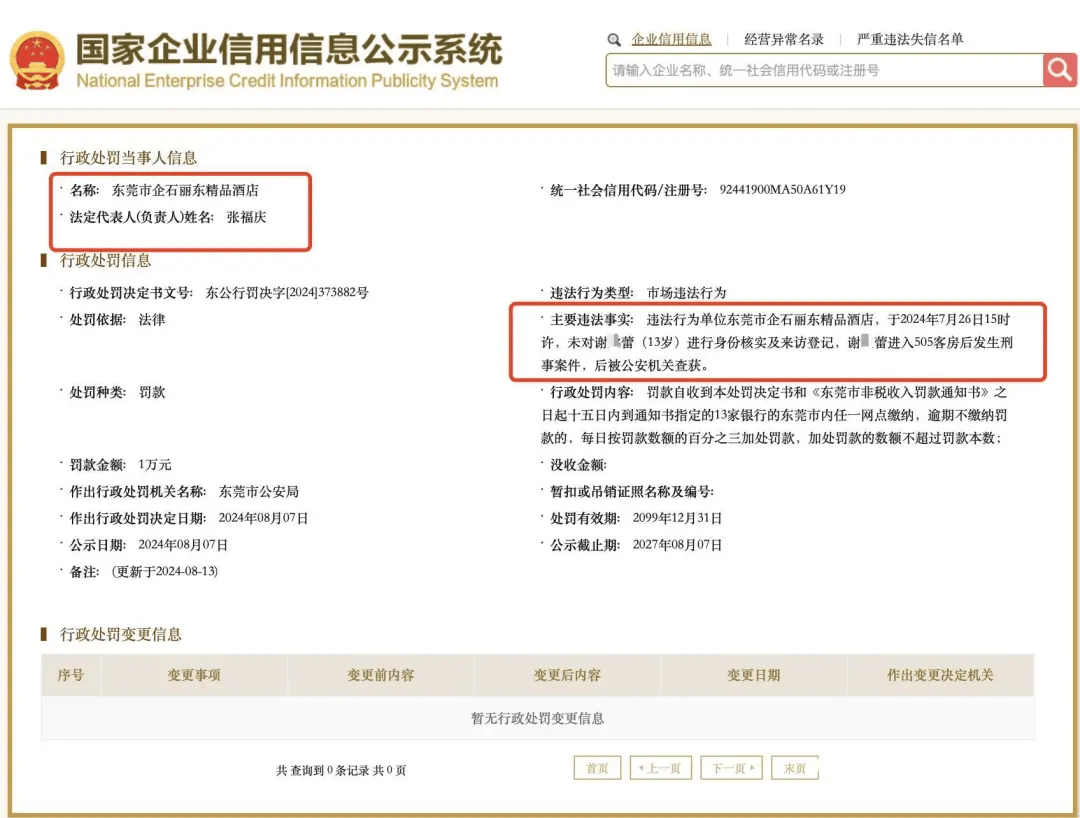Click section heading 行政处罚当事人信息
Image resolution: width=1080 pixels, height=818 pixels.
click(128, 158)
